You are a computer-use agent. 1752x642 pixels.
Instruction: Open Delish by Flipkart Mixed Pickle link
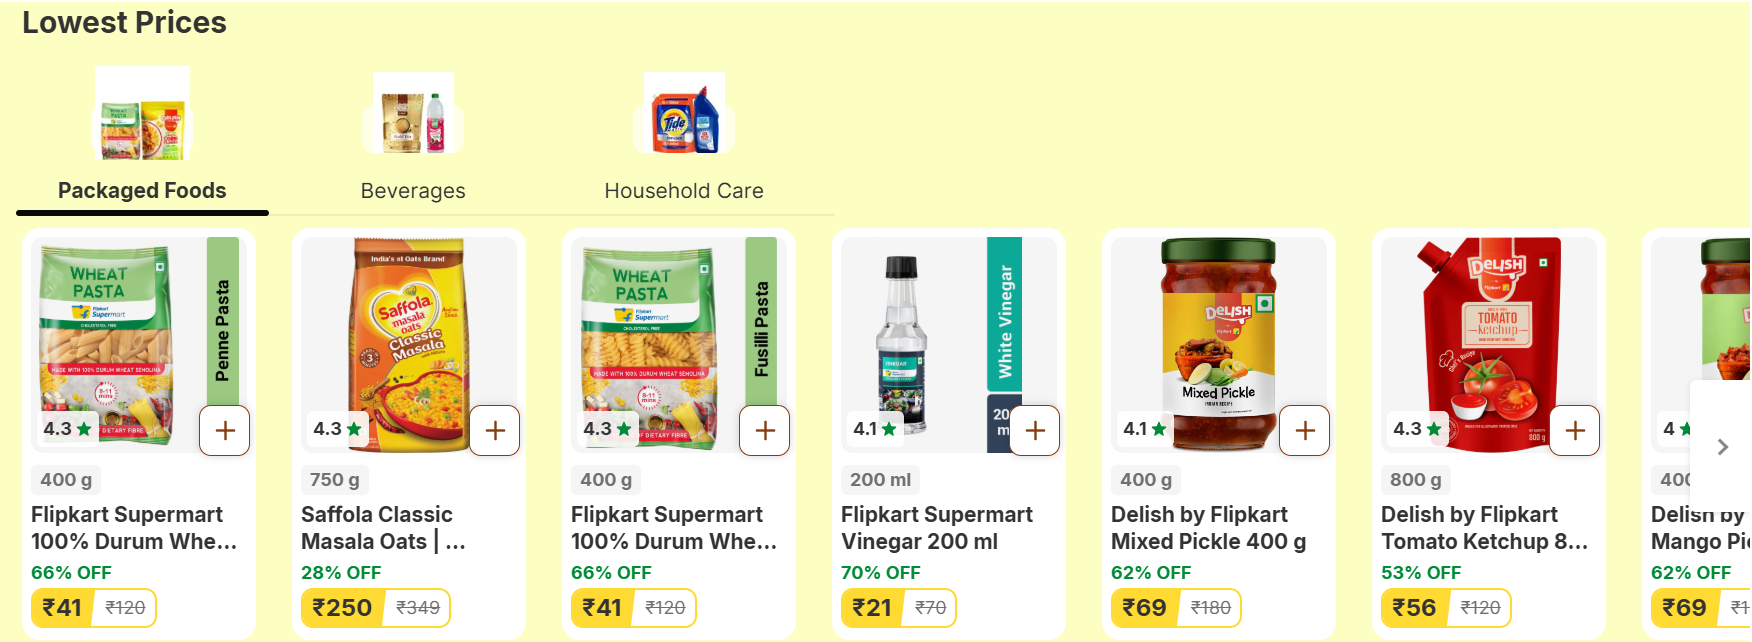pos(1208,528)
